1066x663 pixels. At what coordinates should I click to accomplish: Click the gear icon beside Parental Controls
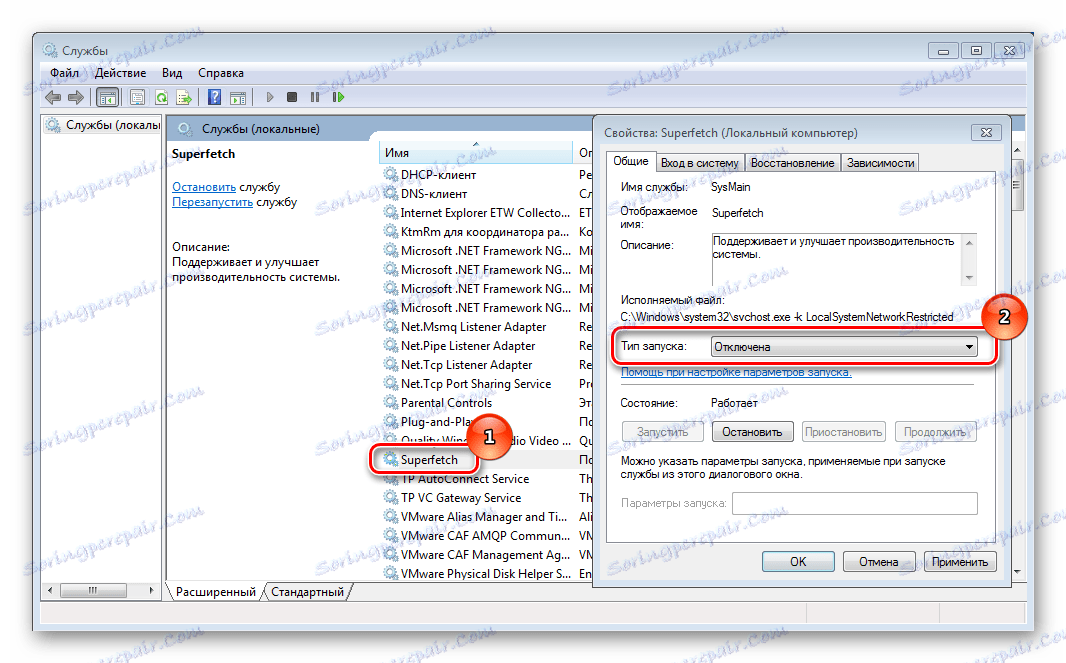click(x=391, y=403)
